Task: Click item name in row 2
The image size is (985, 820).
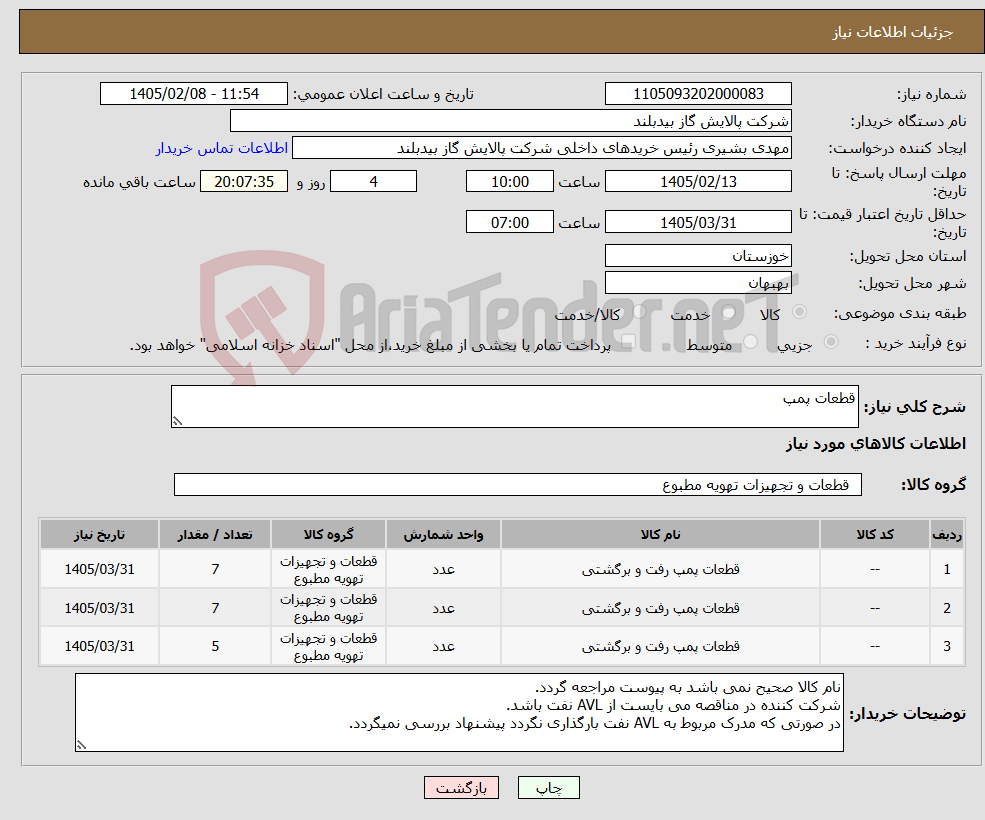Action: [660, 608]
